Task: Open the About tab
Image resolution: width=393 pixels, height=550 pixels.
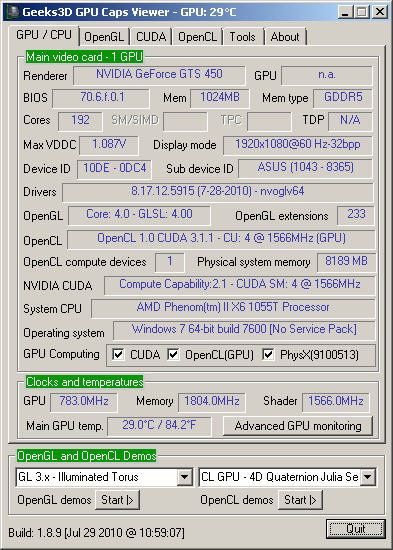Action: [x=285, y=37]
